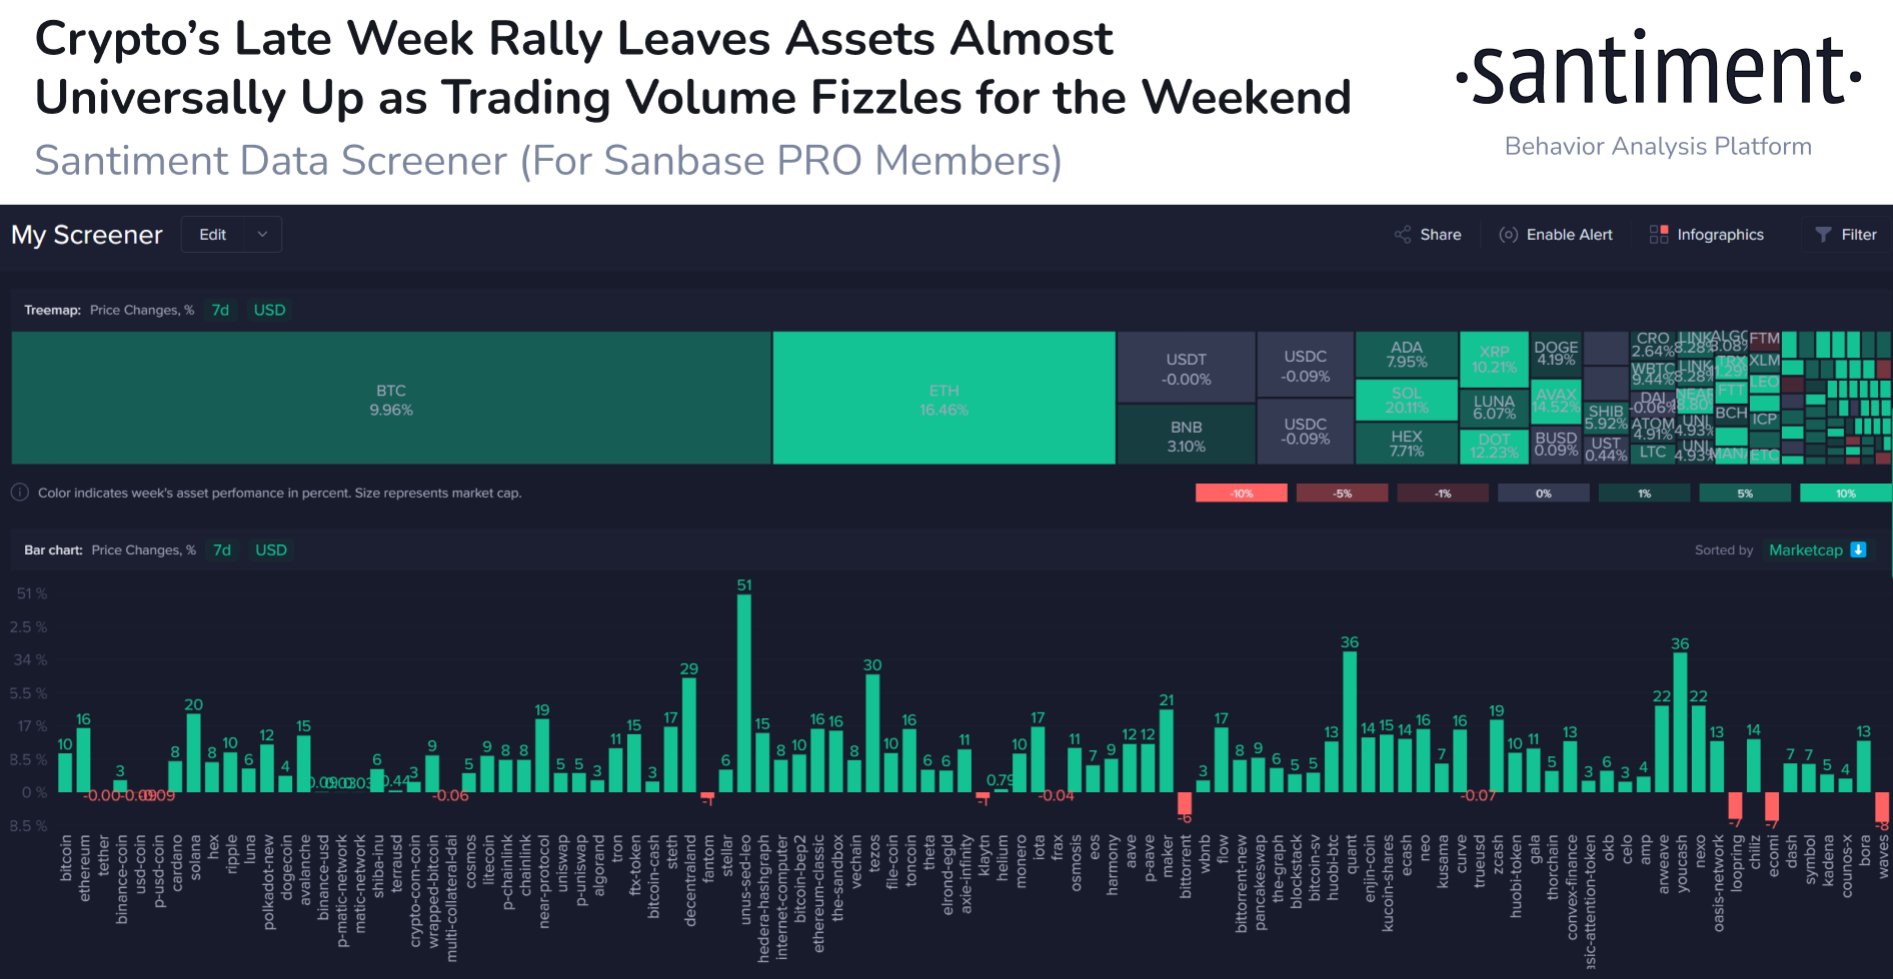Toggle the 7d timeframe on the Treemap
Image resolution: width=1893 pixels, height=979 pixels.
[220, 310]
